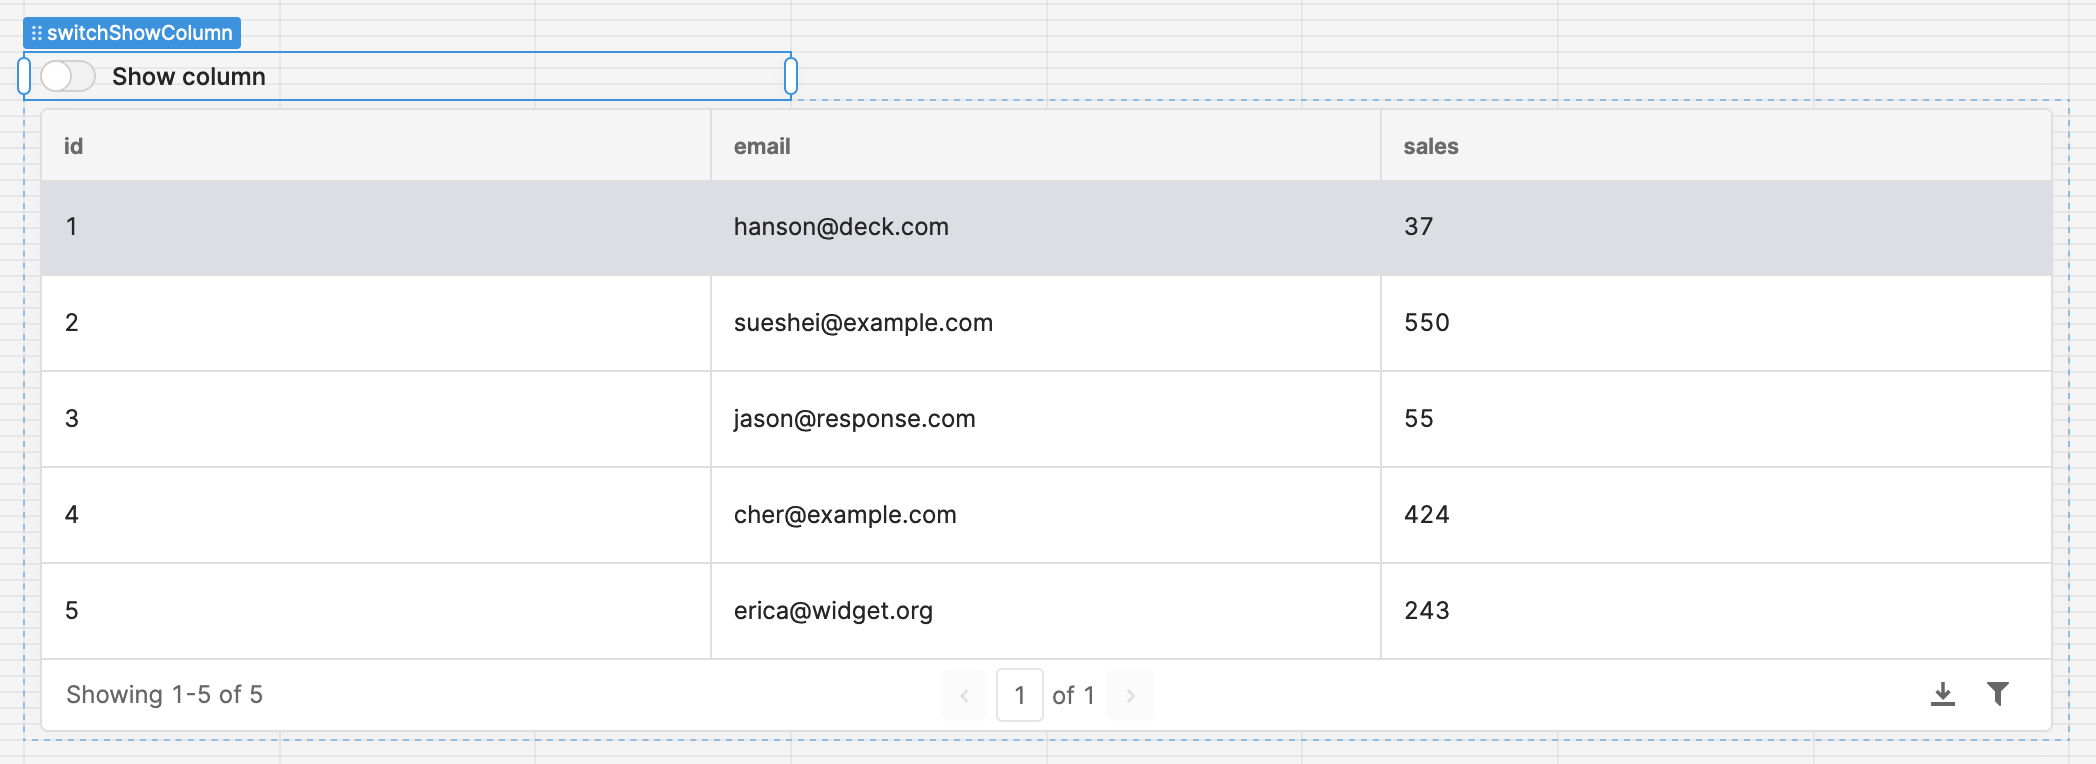Go to previous table page

point(964,695)
